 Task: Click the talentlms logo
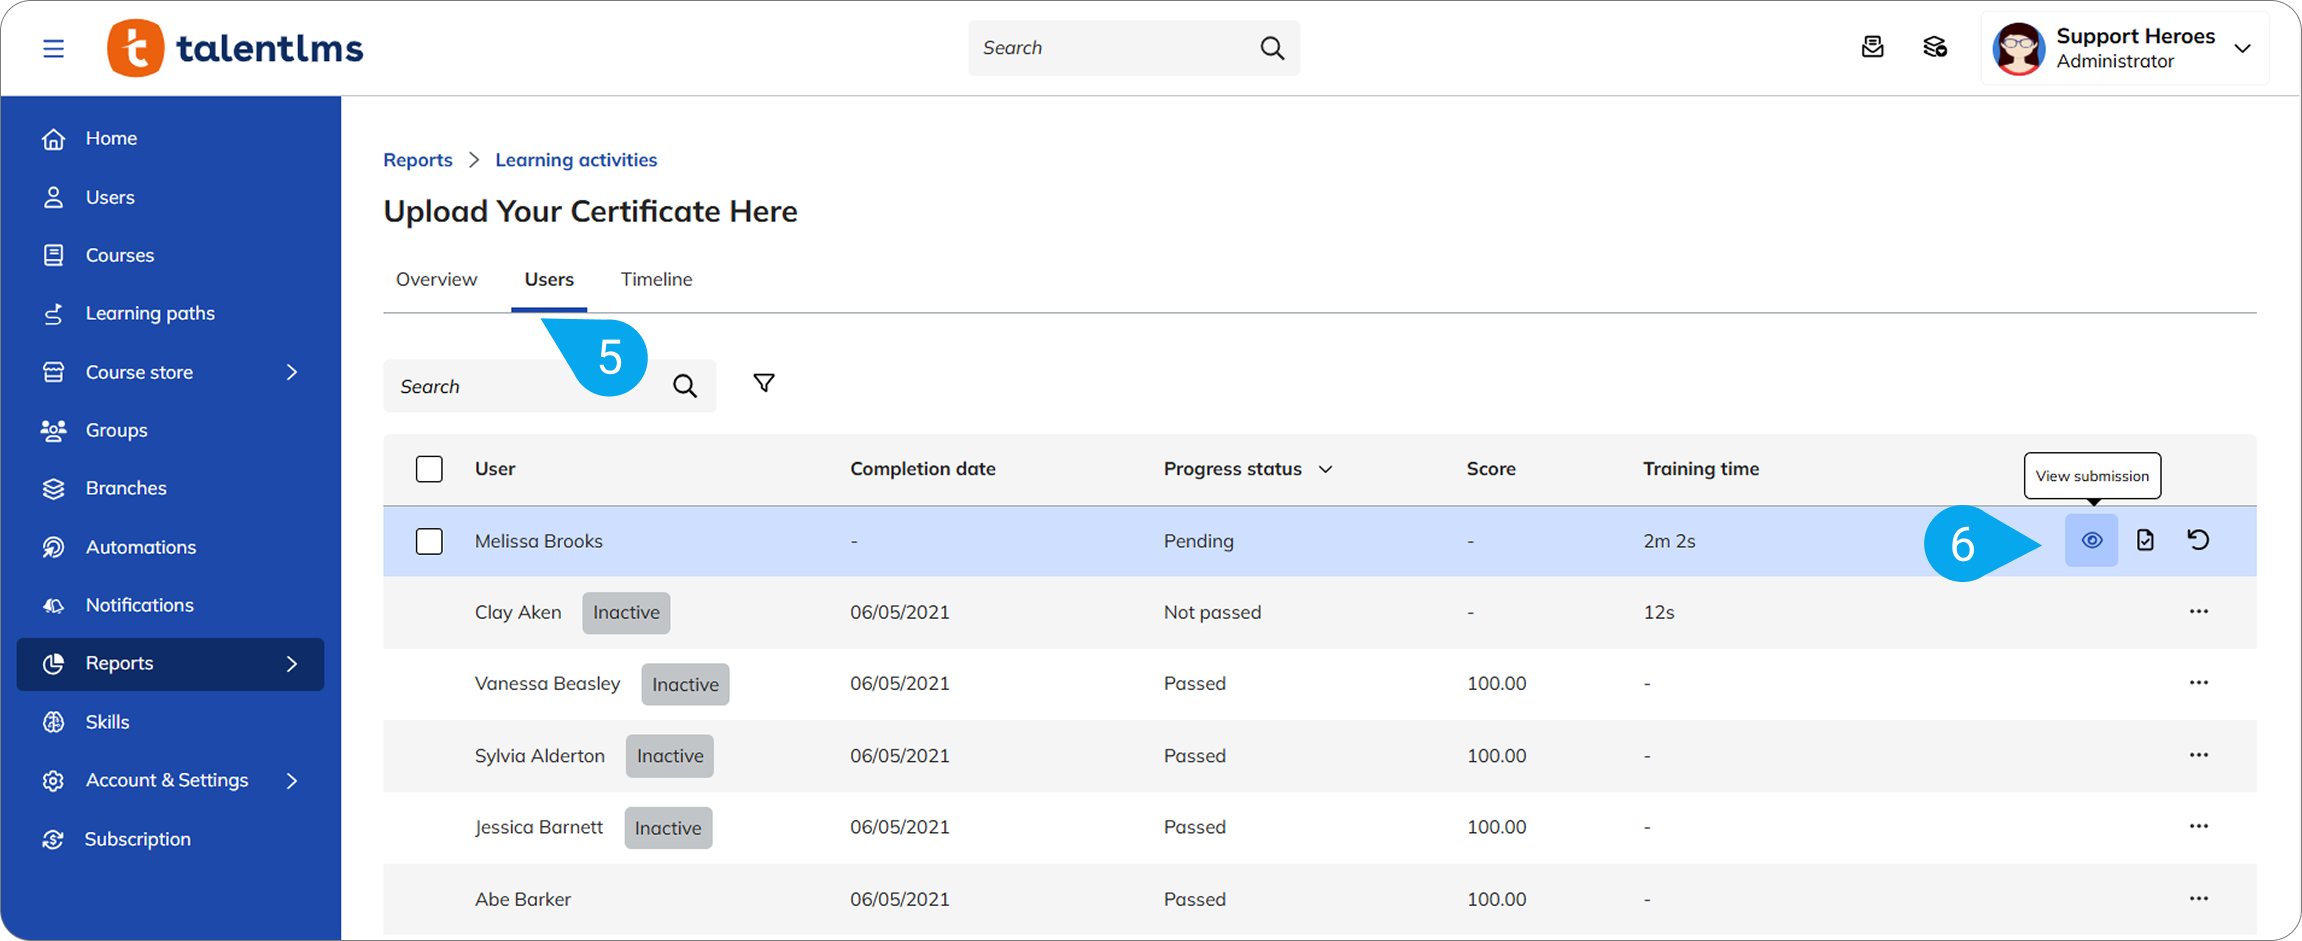[x=236, y=48]
